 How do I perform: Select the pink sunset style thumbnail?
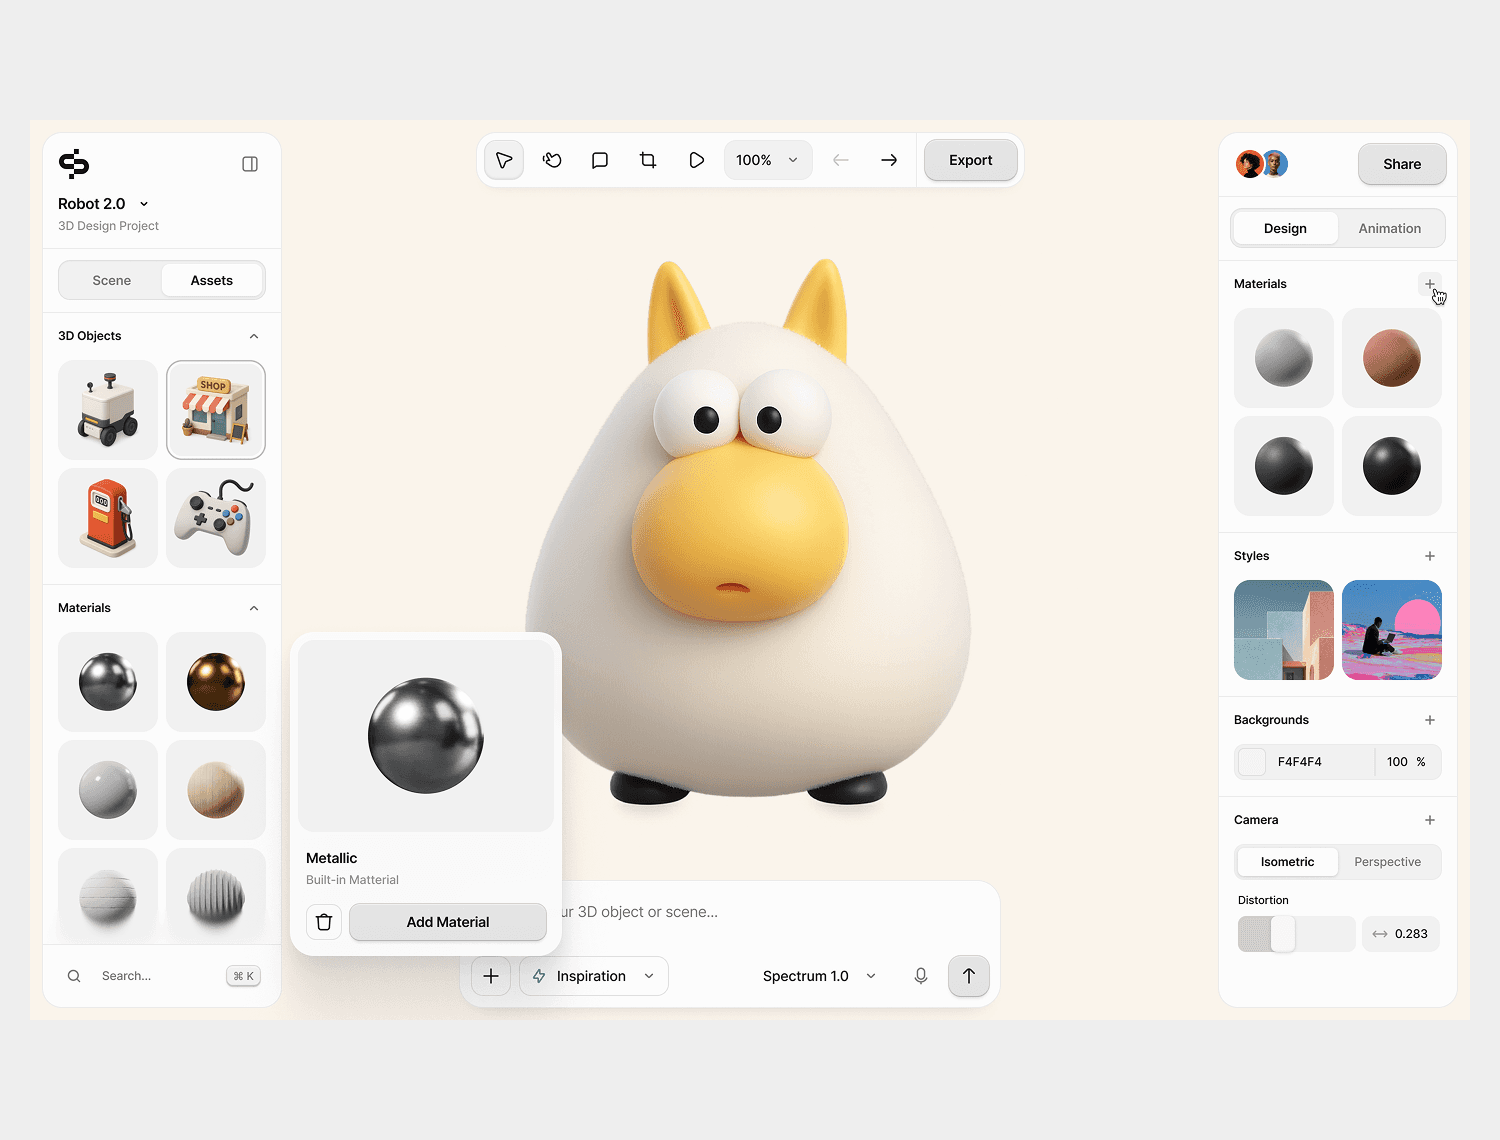click(x=1392, y=630)
